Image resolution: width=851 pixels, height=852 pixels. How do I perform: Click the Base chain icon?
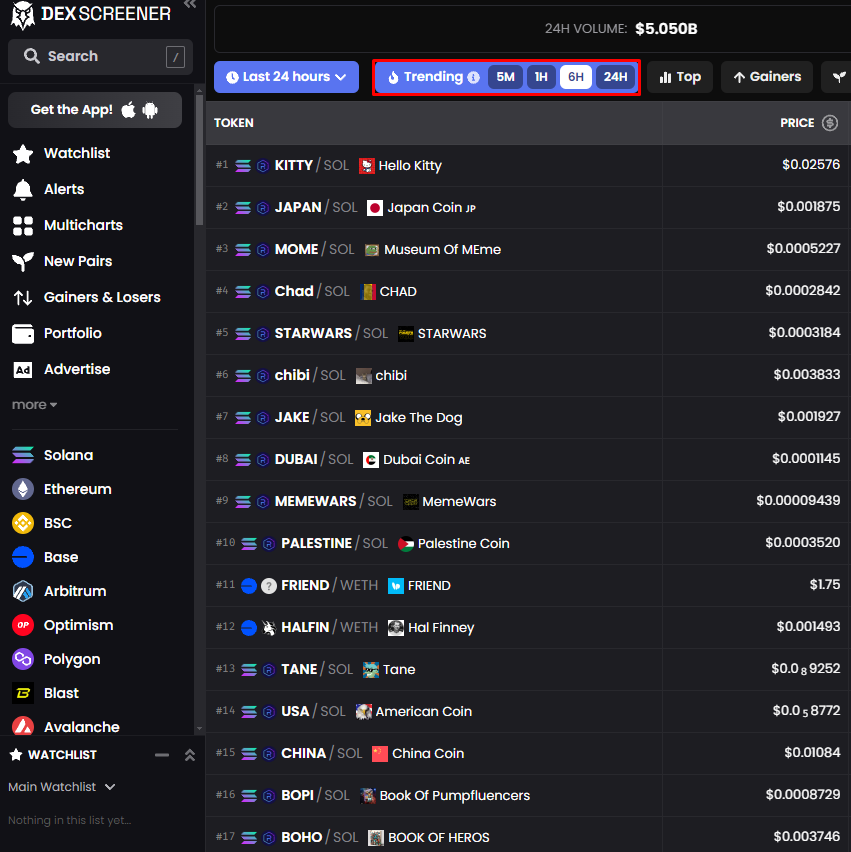pyautogui.click(x=21, y=557)
